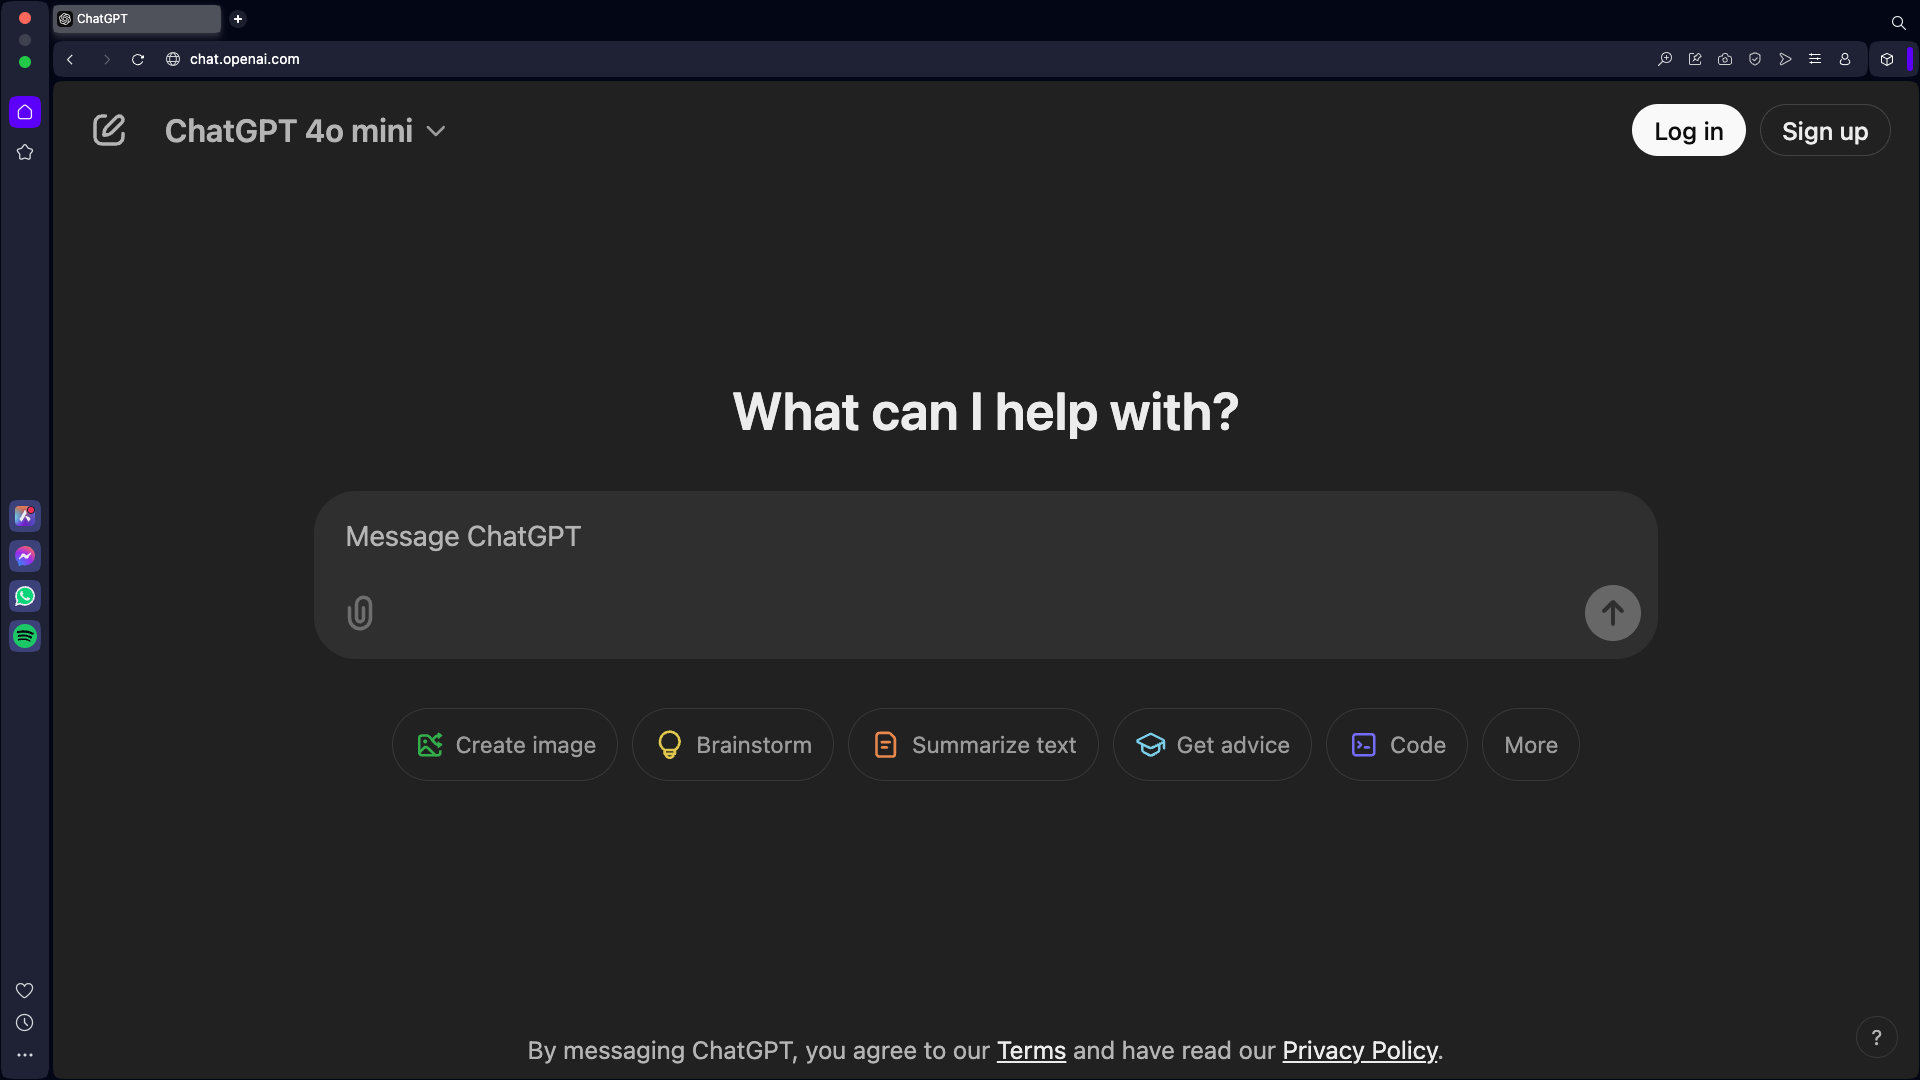Click the zoom magnifier icon in address bar
Image resolution: width=1920 pixels, height=1080 pixels.
[x=1665, y=59]
